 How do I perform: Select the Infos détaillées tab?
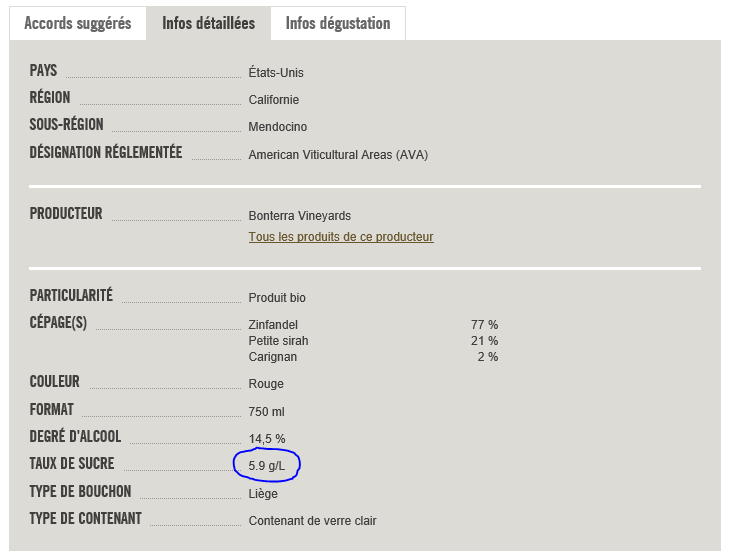(x=208, y=23)
